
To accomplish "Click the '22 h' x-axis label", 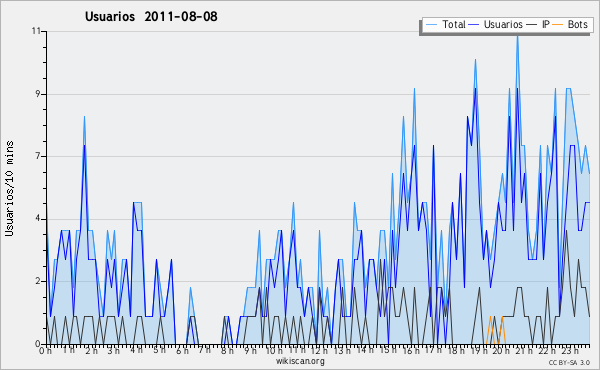I will pos(547,351).
